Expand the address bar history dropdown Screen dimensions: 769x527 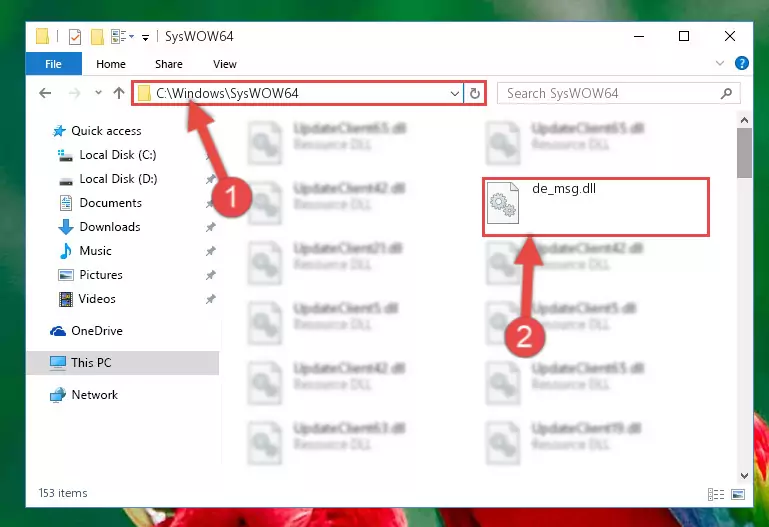(455, 93)
